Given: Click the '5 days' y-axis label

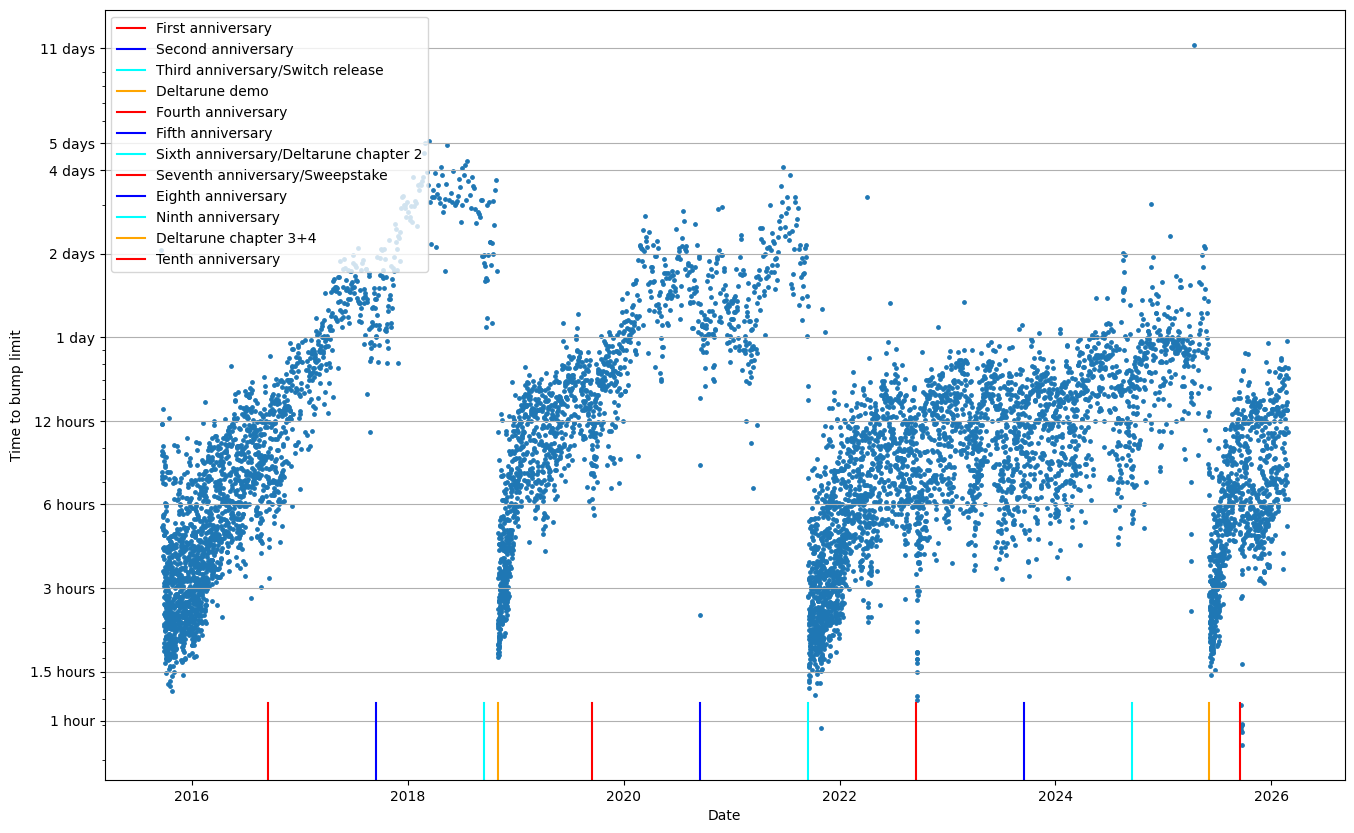Looking at the screenshot, I should point(73,143).
